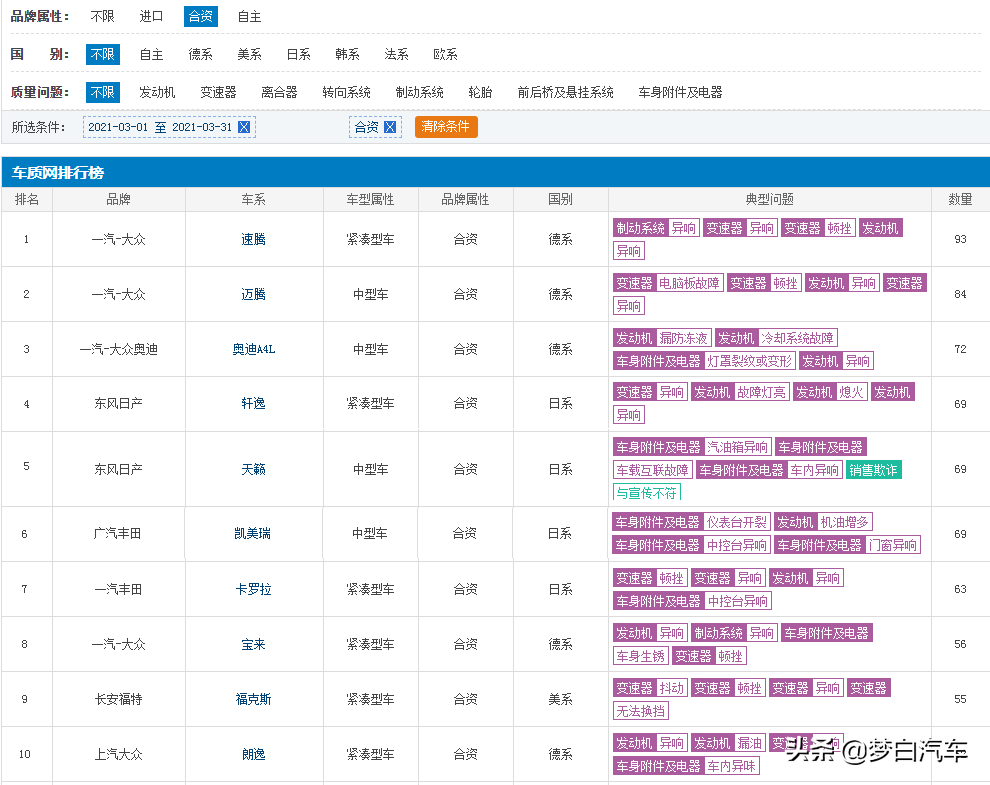Click 中控台异响 tag in 卡罗拉 row
The width and height of the screenshot is (990, 785).
[x=692, y=601]
